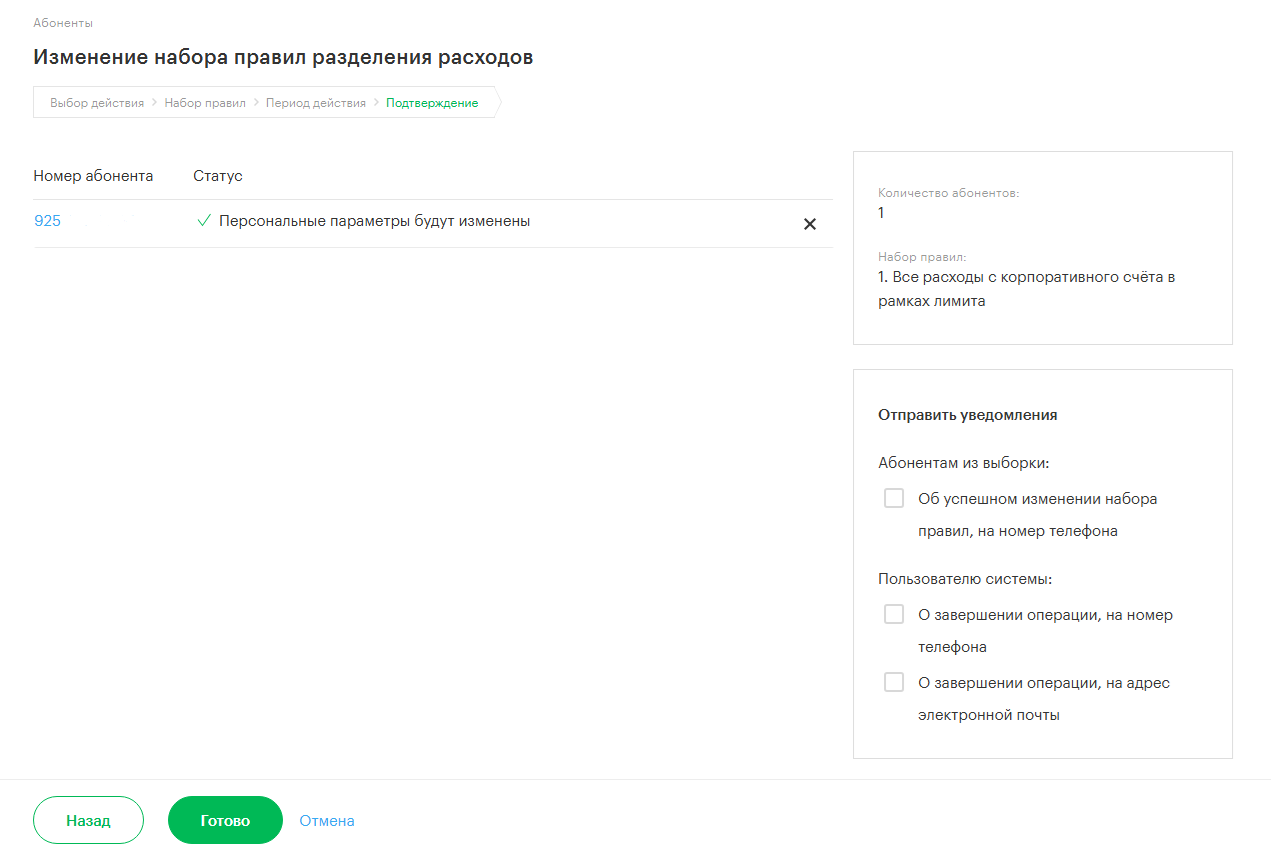Remove subscriber 925 with the X icon
This screenshot has height=858, width=1271.
point(810,224)
